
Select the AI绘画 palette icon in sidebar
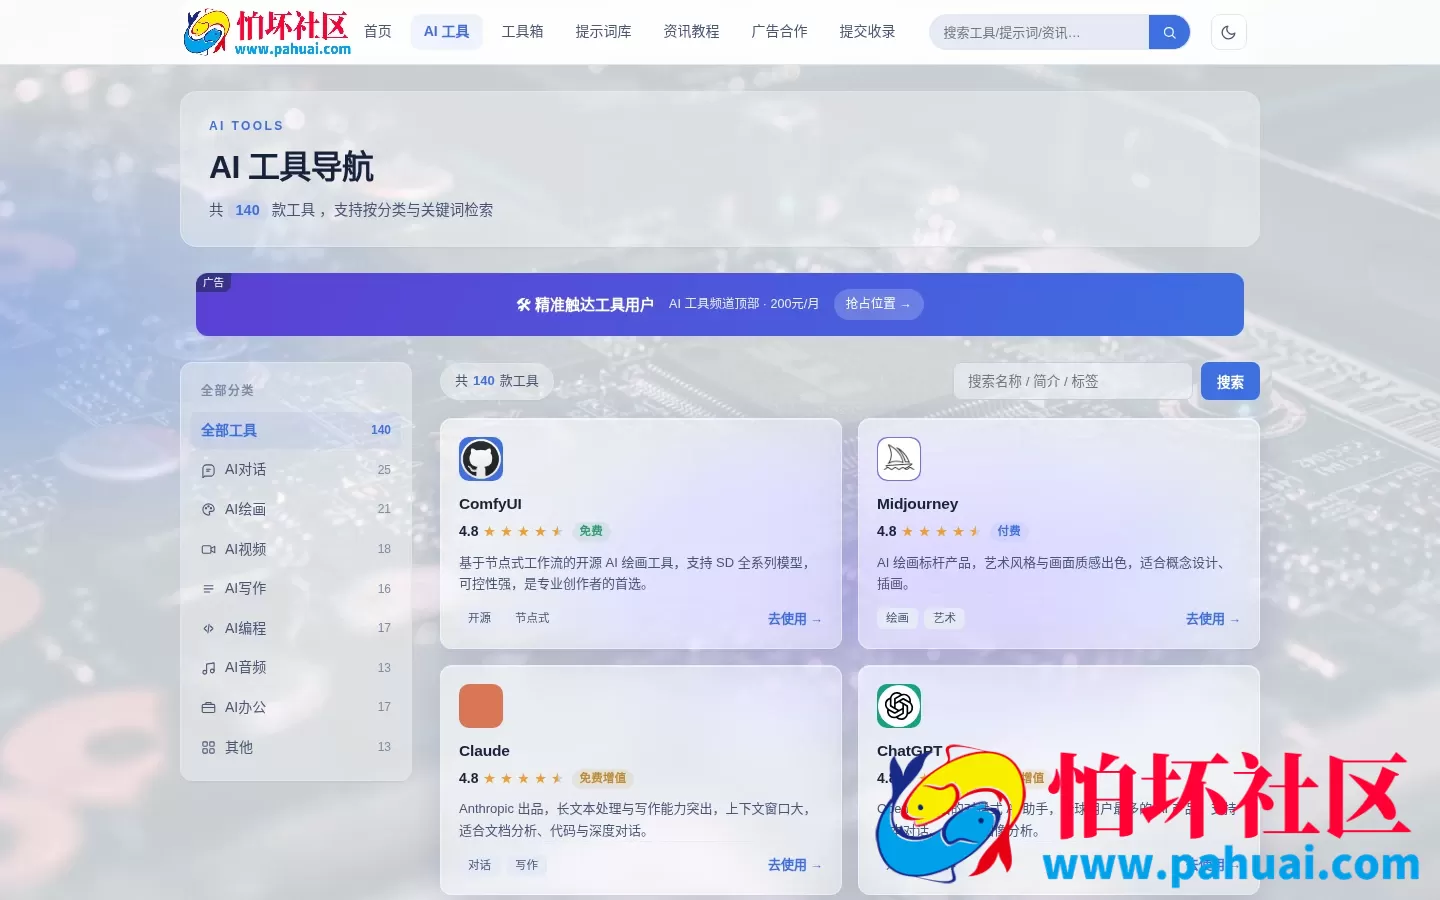click(x=208, y=509)
